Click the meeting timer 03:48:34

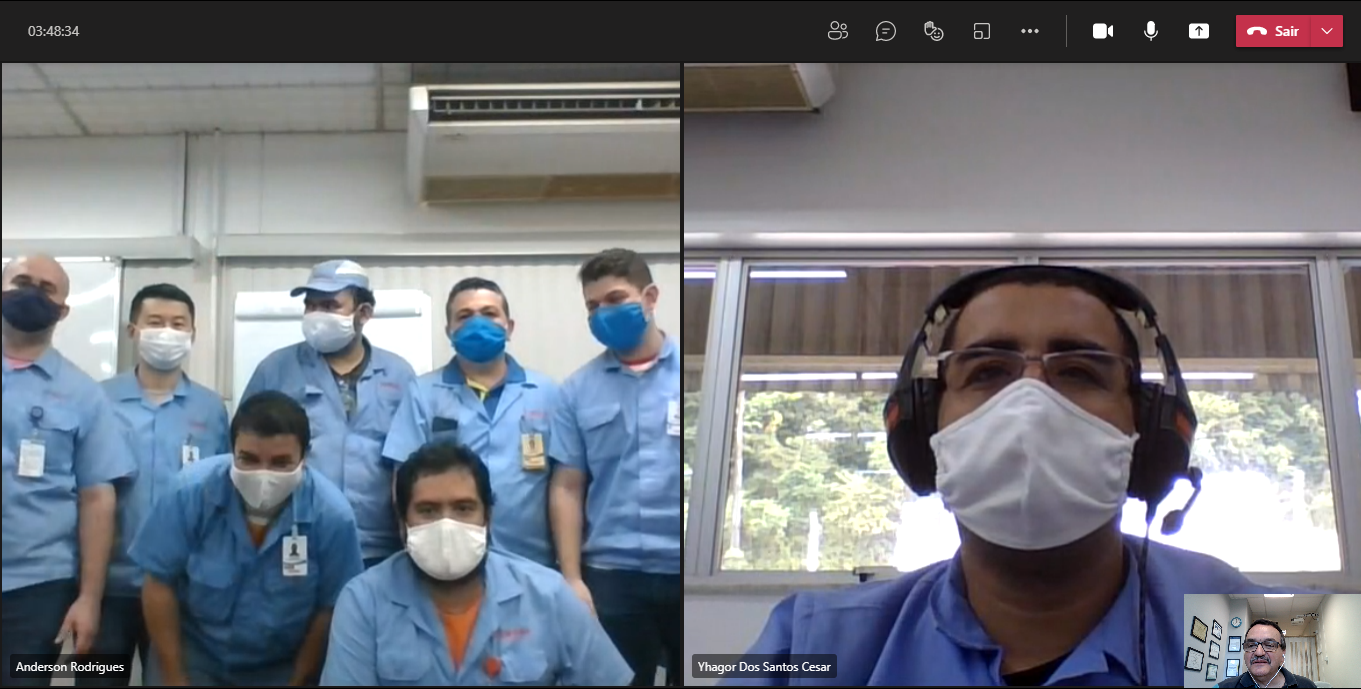53,31
